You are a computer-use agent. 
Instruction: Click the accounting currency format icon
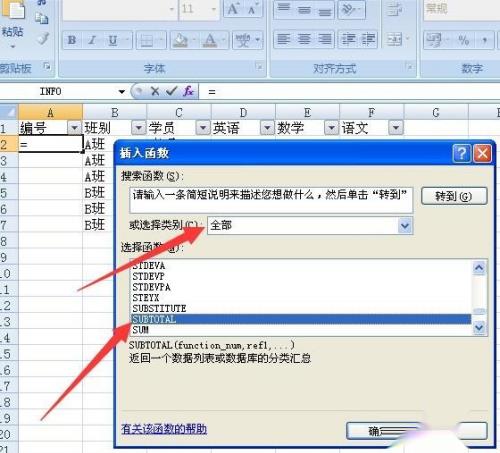[434, 40]
